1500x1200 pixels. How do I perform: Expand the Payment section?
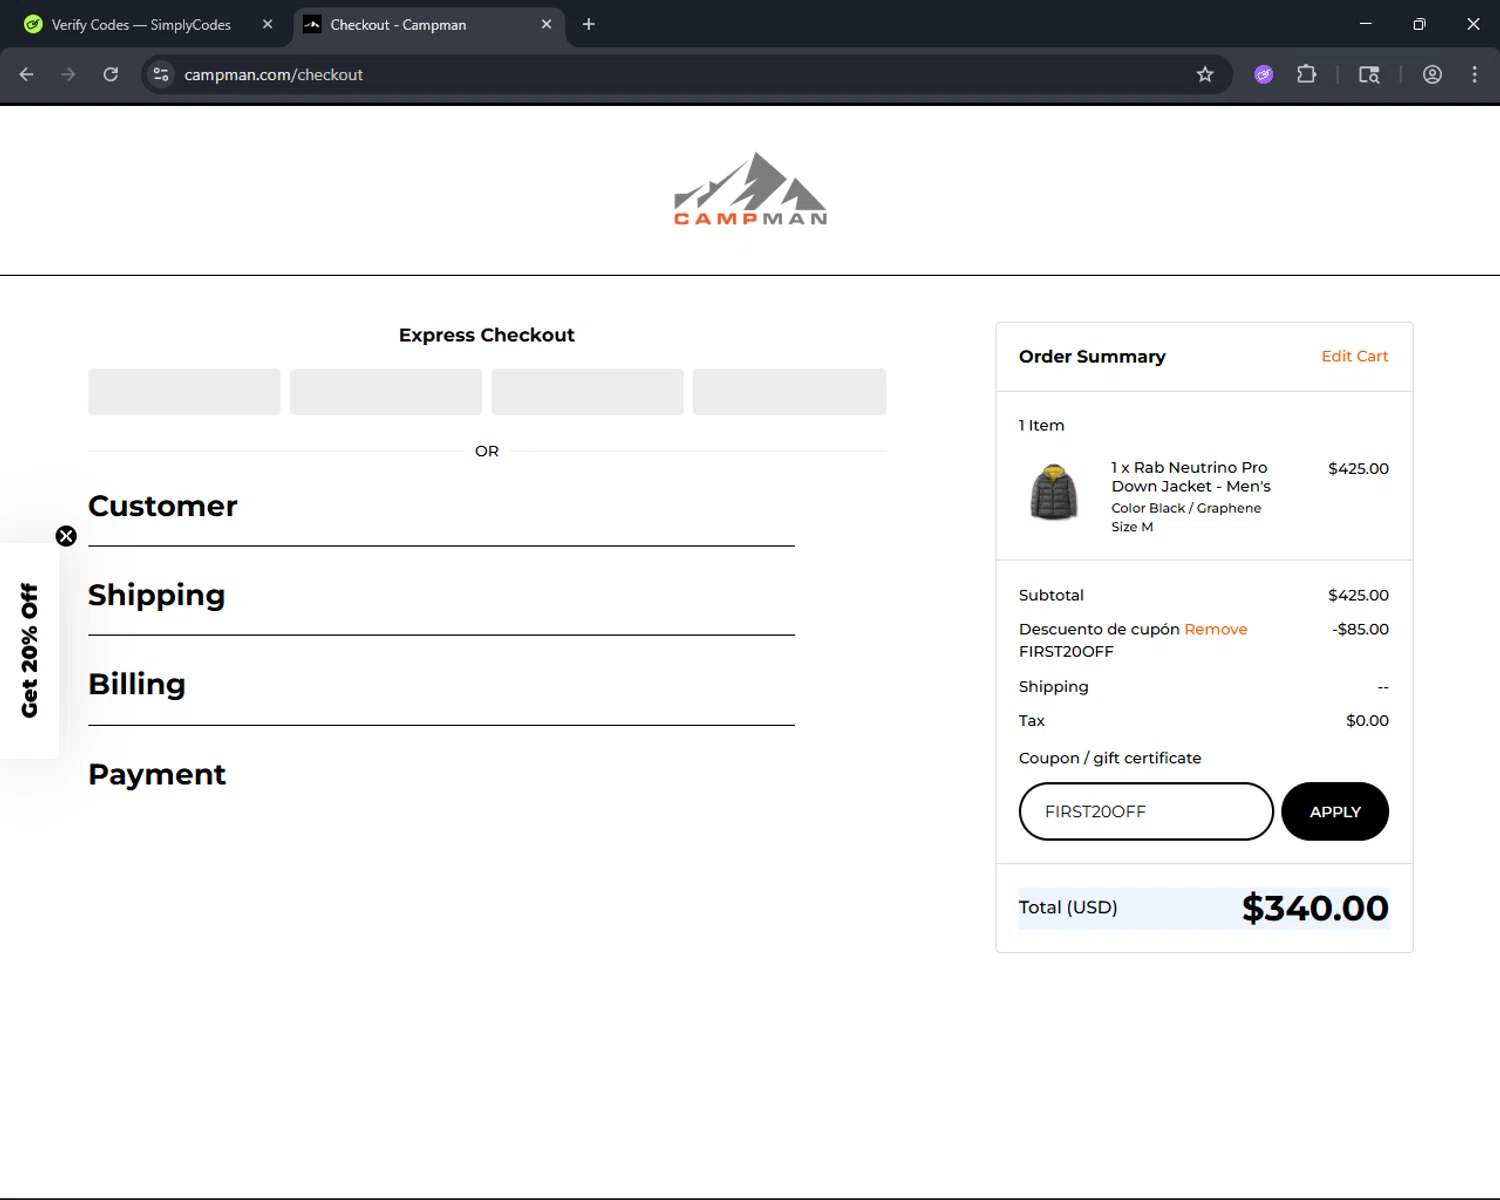point(157,774)
